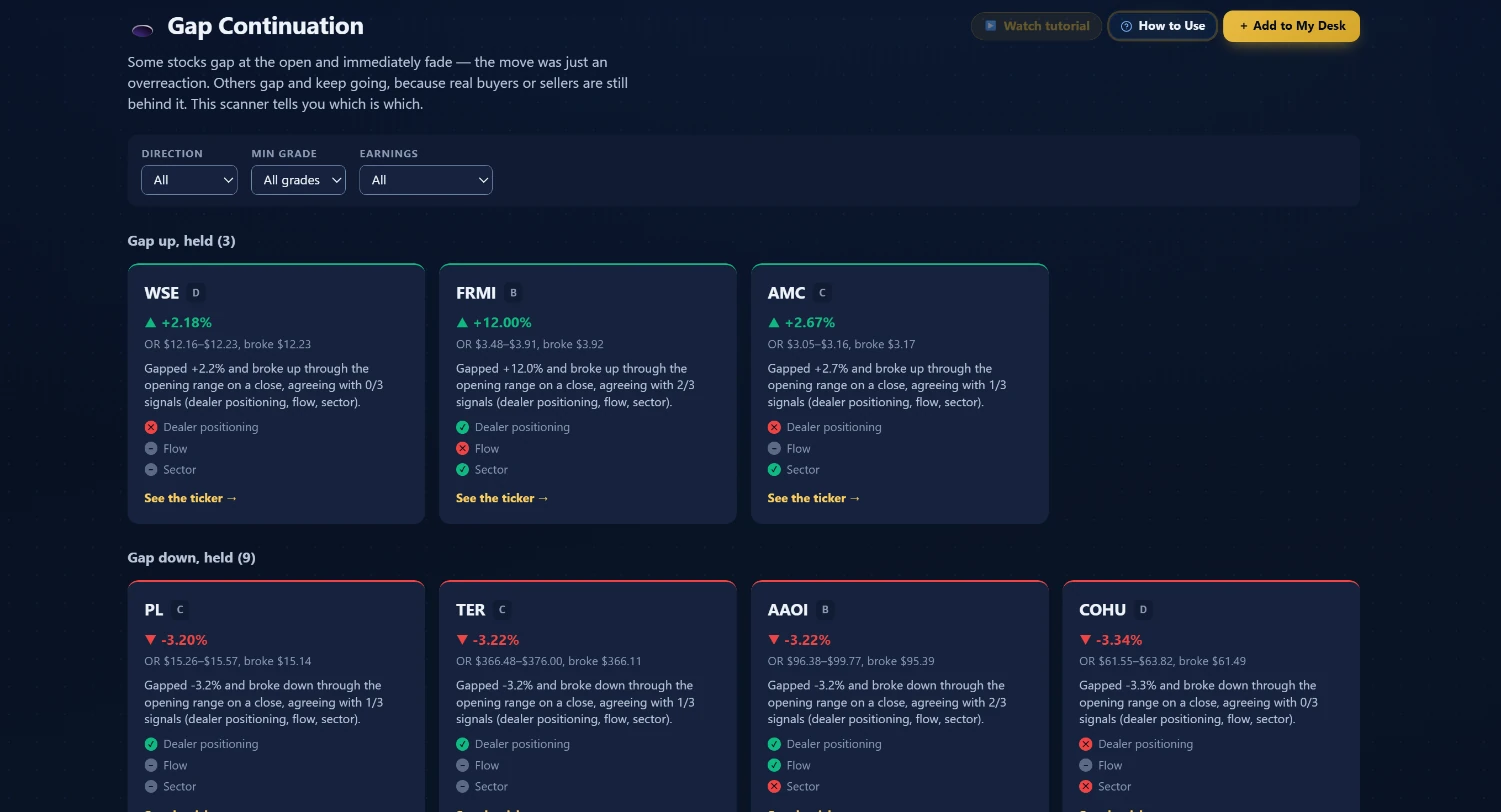Click AAOI Flow green check icon

pyautogui.click(x=774, y=765)
